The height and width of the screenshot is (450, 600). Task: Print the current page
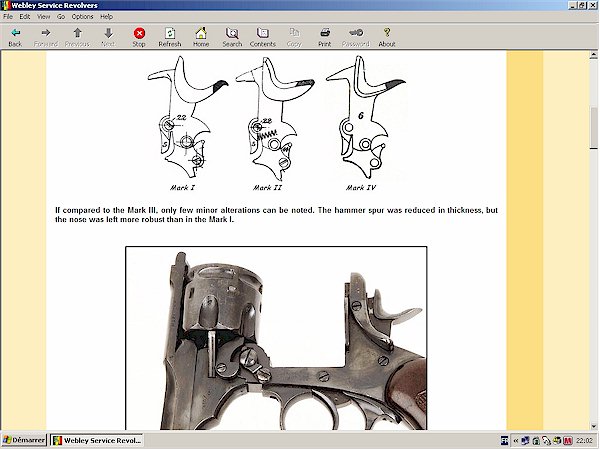[x=324, y=37]
